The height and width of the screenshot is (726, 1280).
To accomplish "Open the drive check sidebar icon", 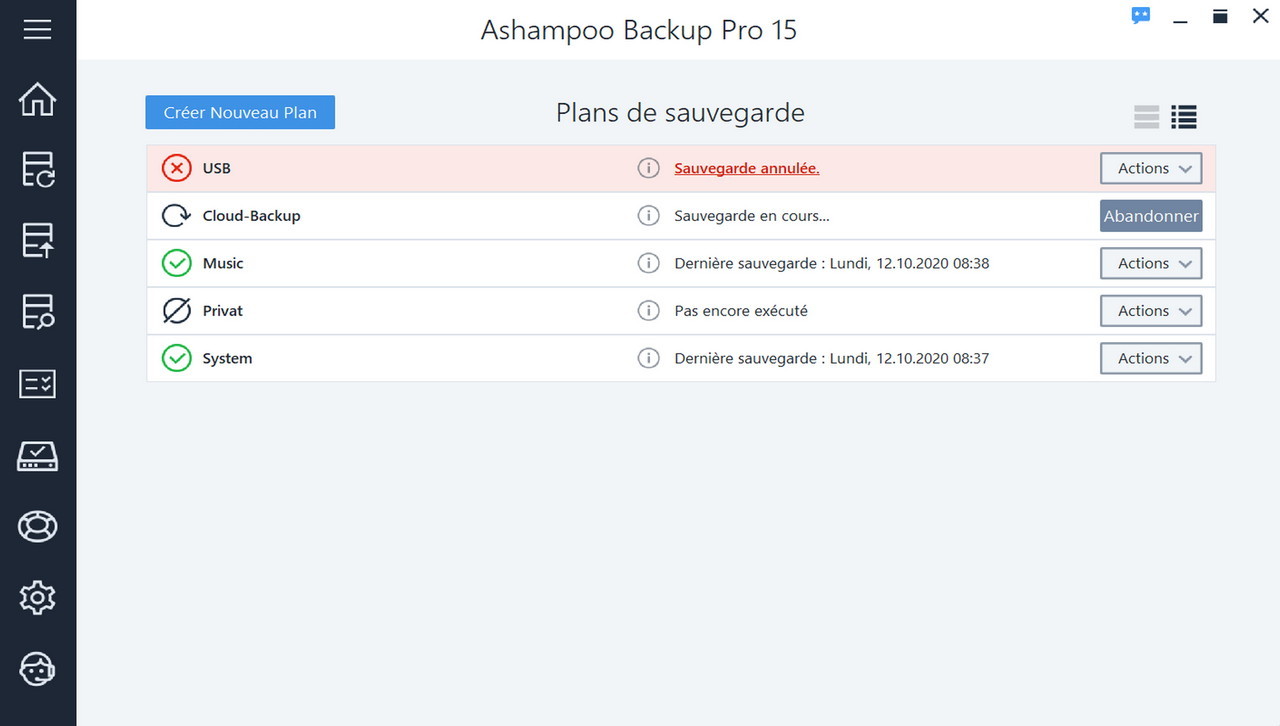I will coord(37,456).
